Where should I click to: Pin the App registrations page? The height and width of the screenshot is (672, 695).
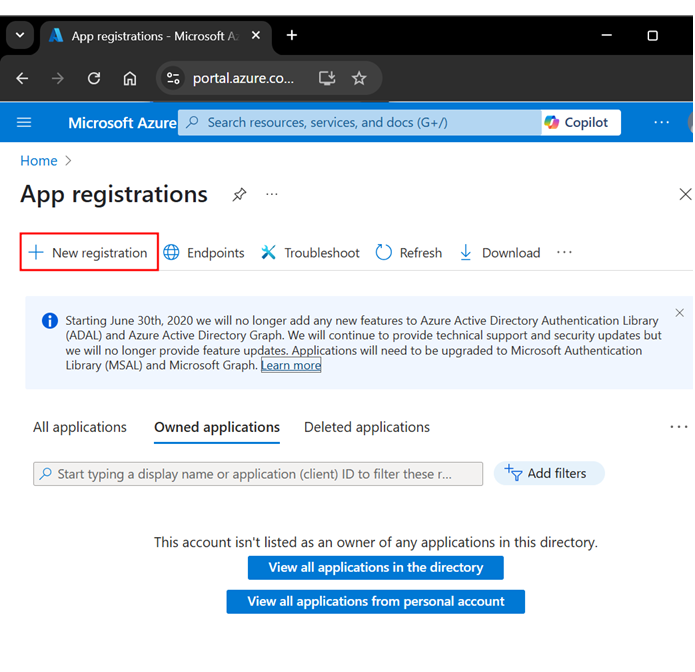(239, 195)
